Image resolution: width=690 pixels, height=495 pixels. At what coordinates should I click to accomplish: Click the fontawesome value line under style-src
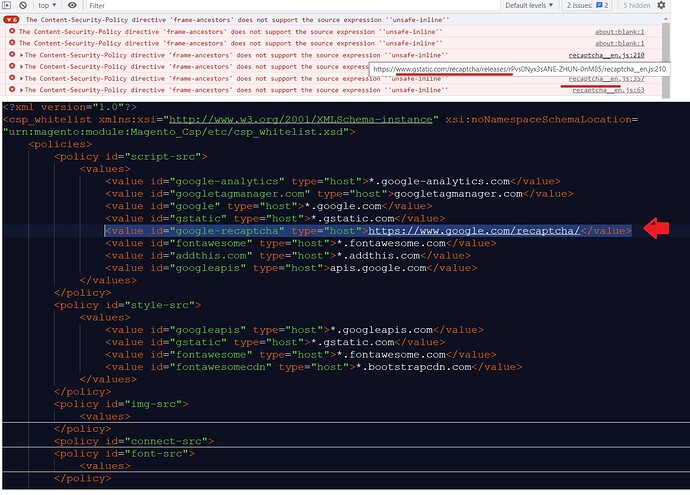[301, 354]
